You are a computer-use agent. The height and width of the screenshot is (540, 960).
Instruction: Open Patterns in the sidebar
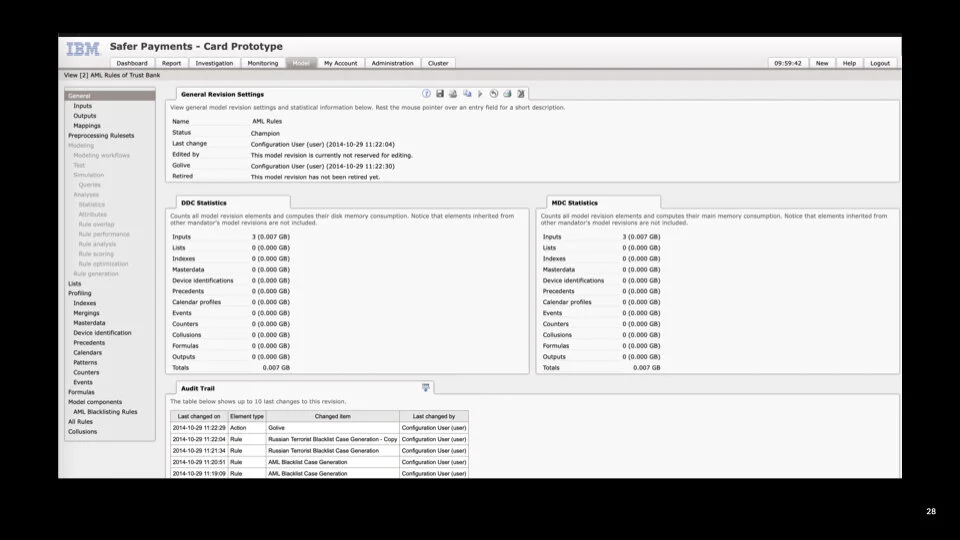pyautogui.click(x=85, y=362)
